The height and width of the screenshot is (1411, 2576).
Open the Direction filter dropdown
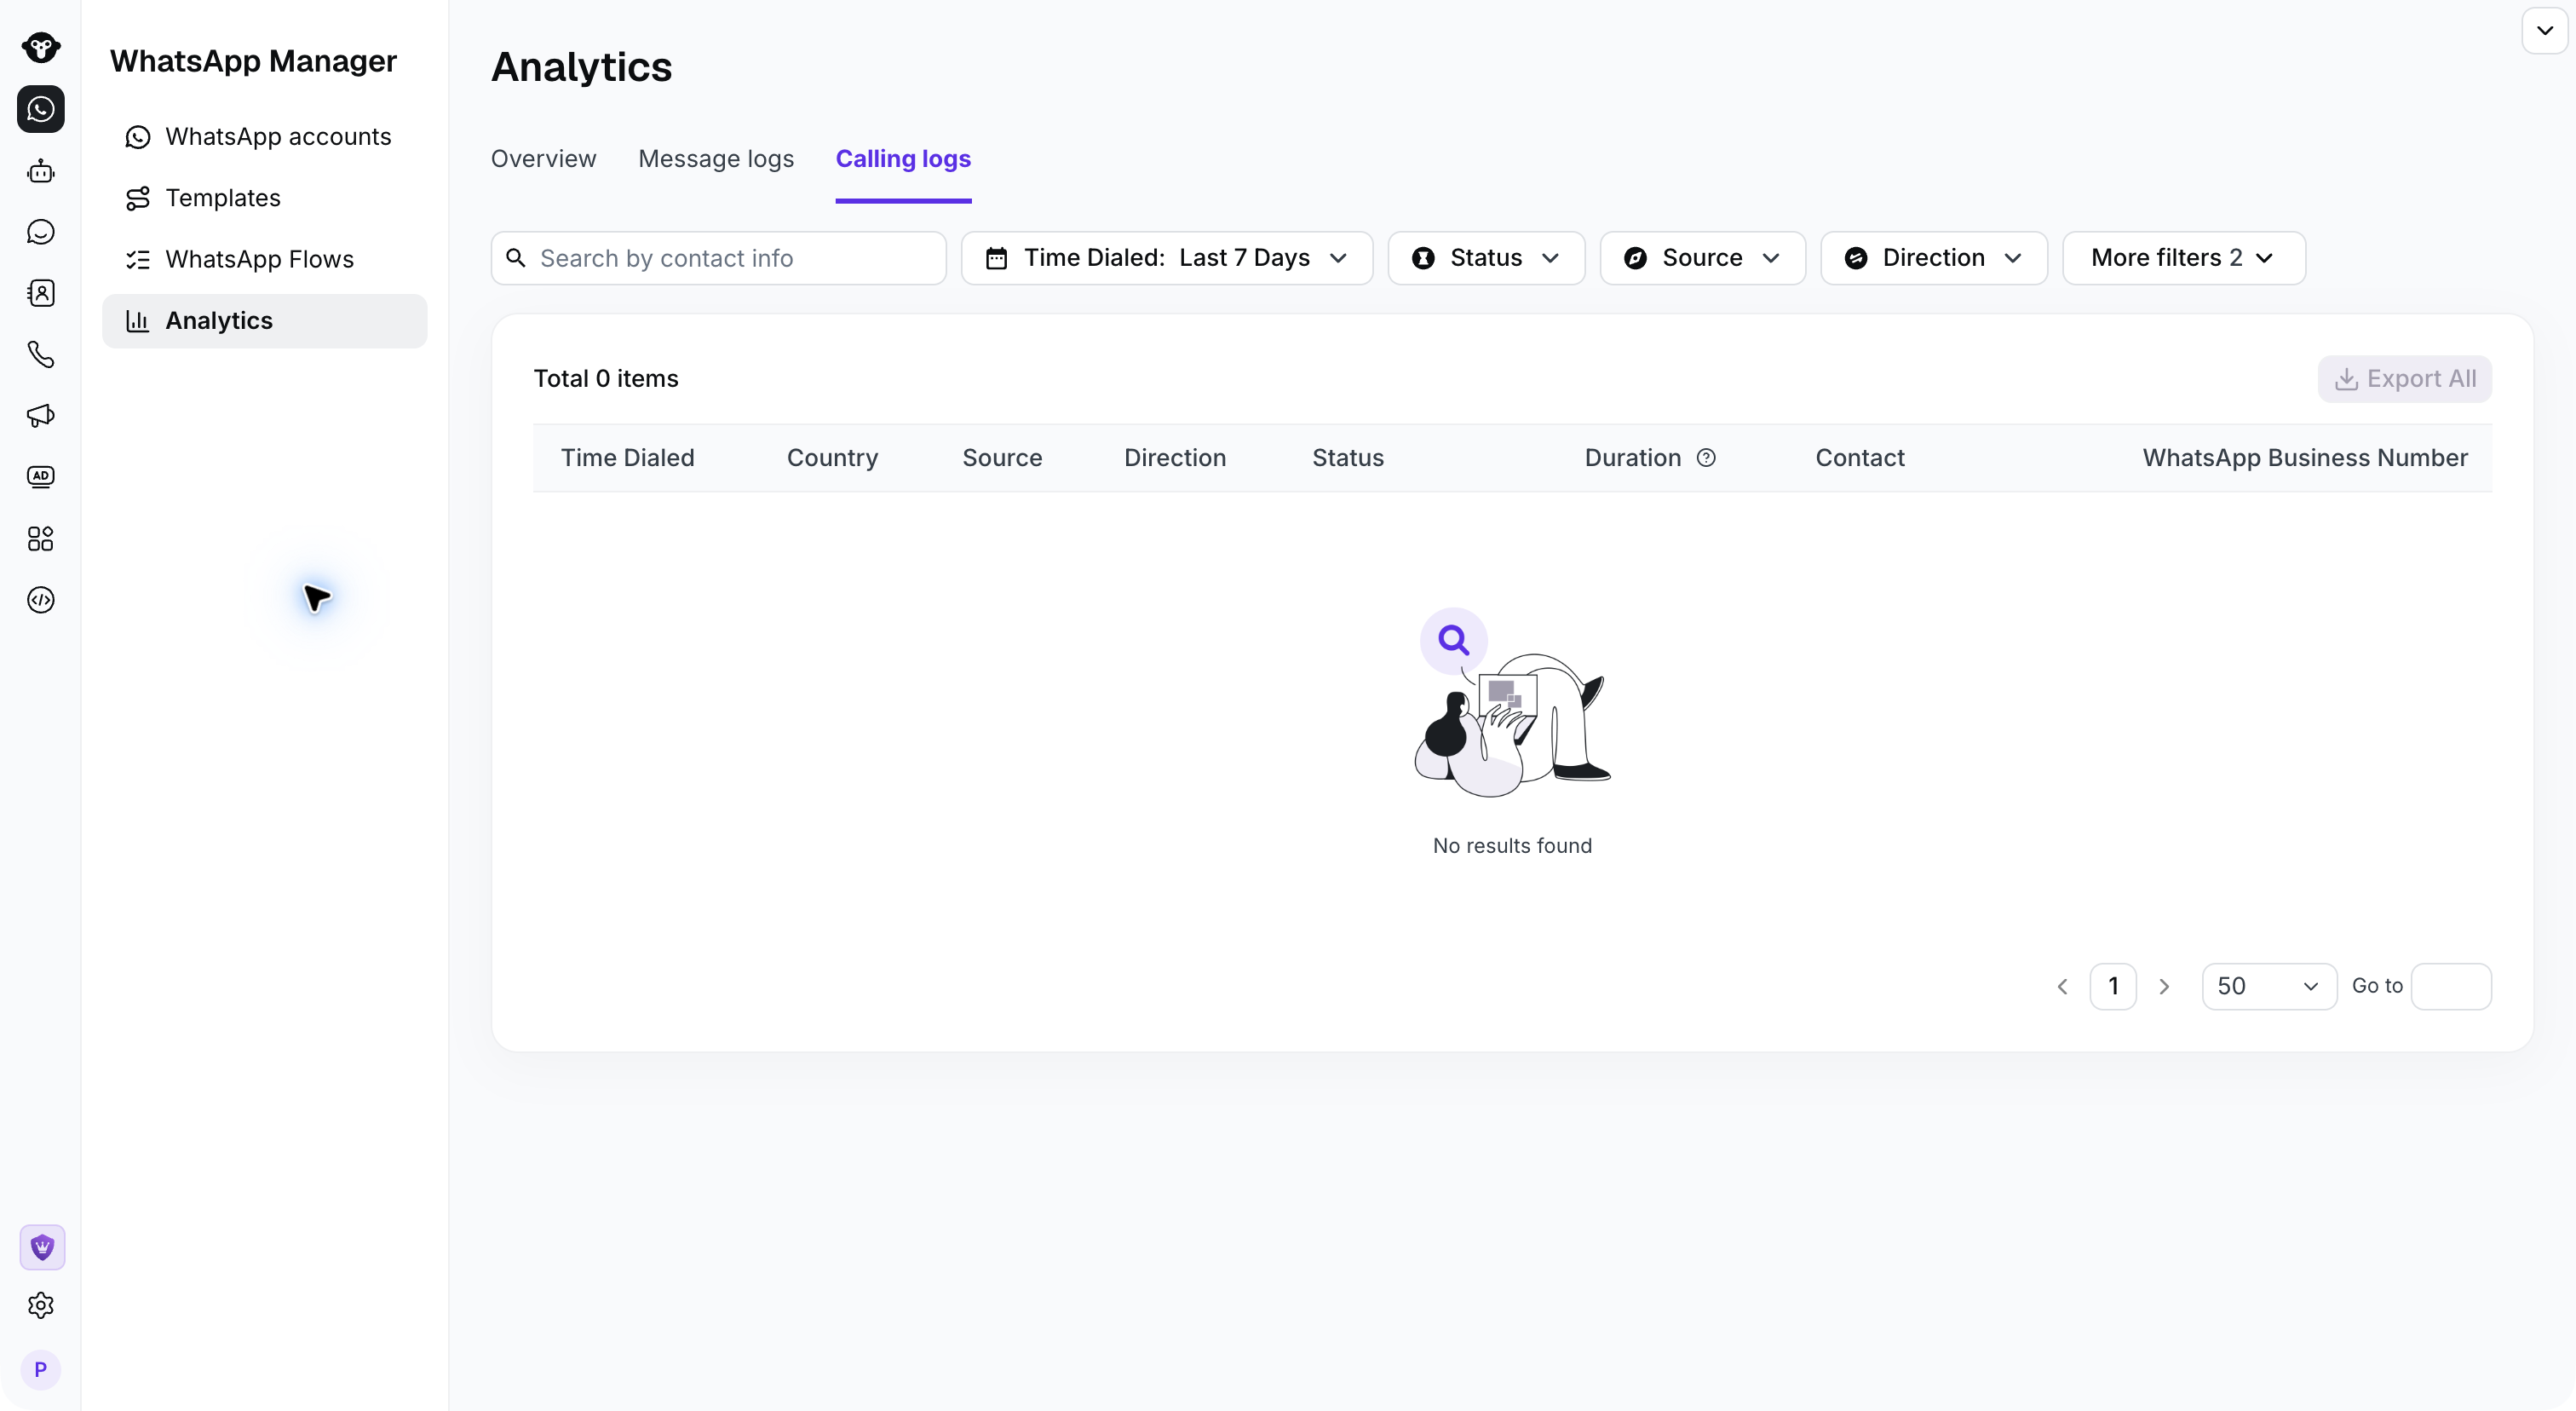tap(1934, 258)
